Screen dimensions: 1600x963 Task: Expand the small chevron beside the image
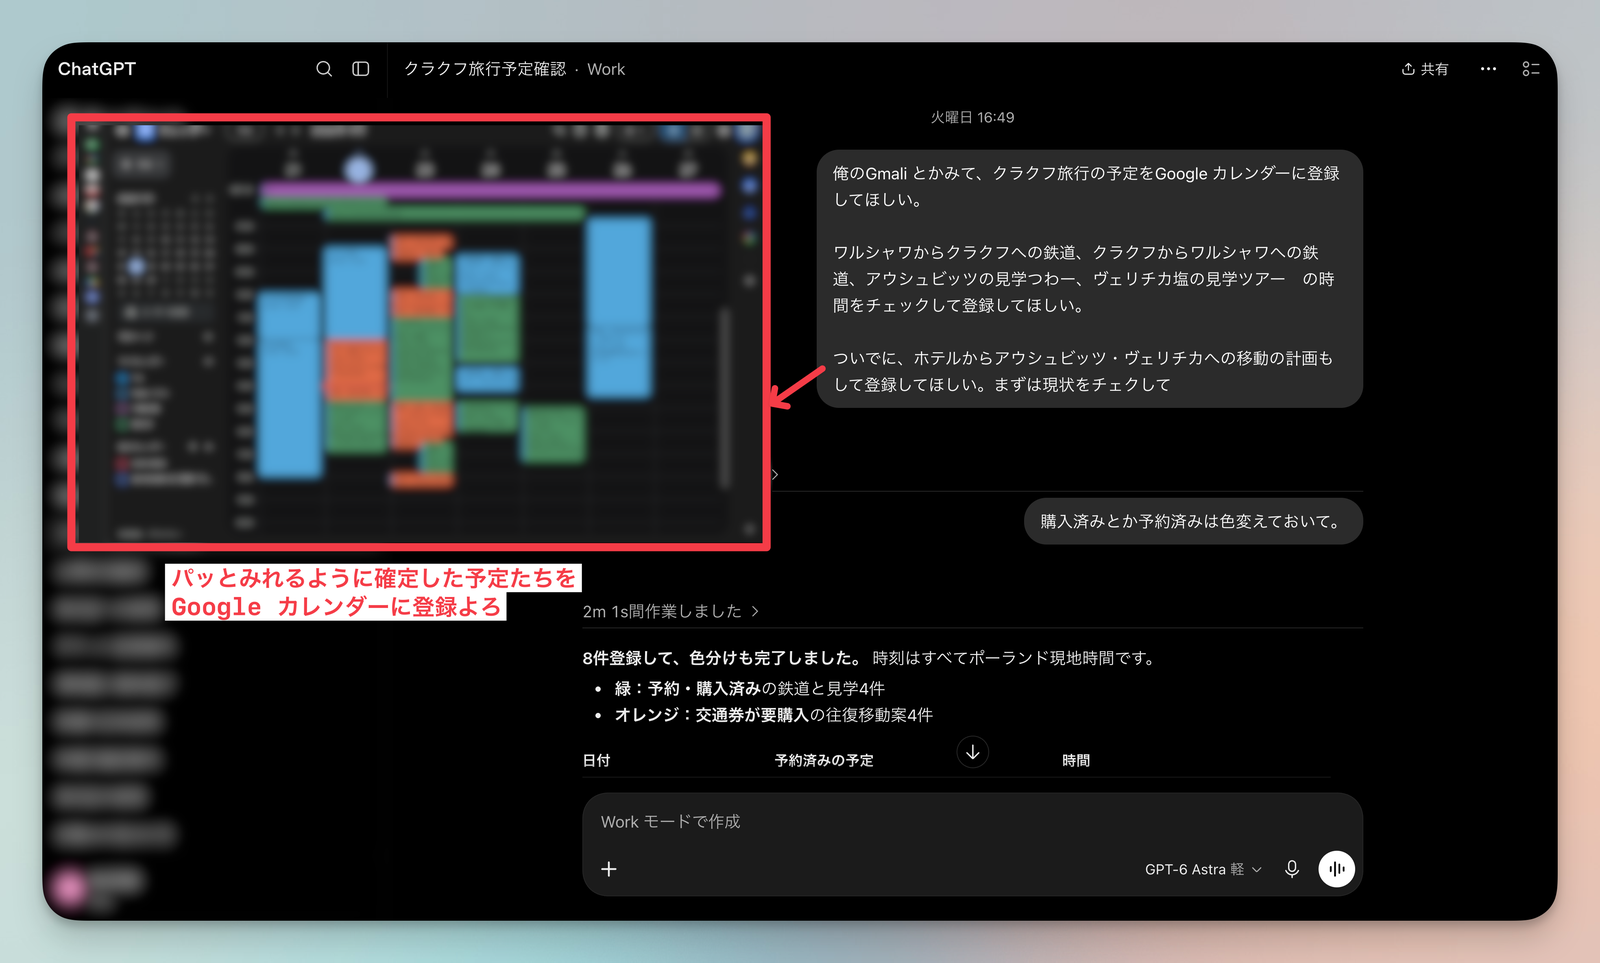click(775, 474)
